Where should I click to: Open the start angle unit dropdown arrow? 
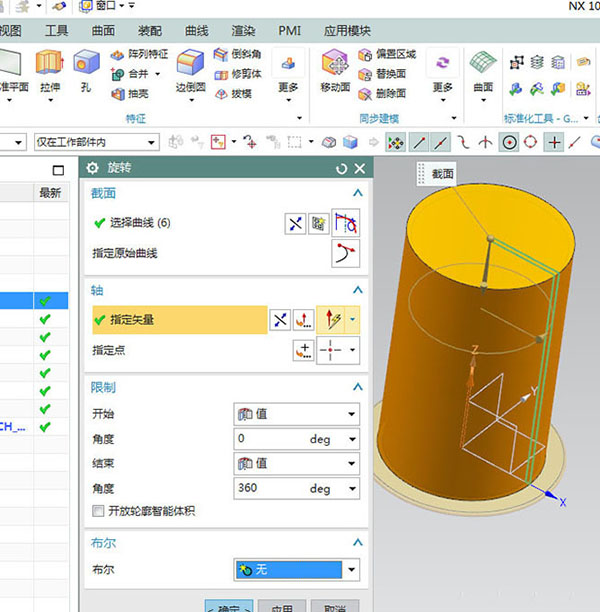tap(352, 439)
